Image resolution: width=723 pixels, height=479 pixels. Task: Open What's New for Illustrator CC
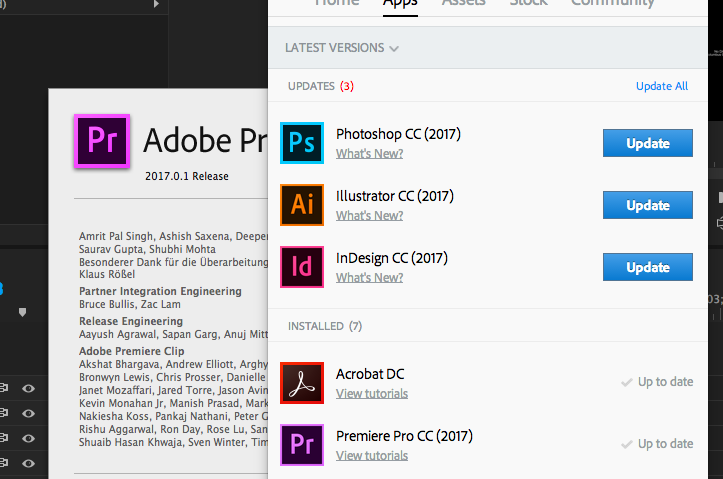369,215
